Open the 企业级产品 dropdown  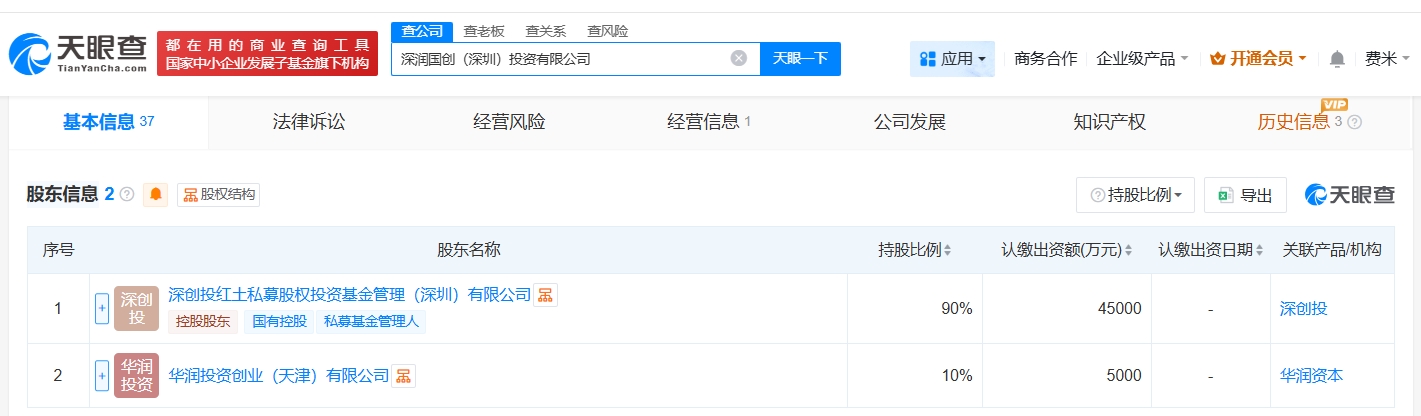point(1142,59)
